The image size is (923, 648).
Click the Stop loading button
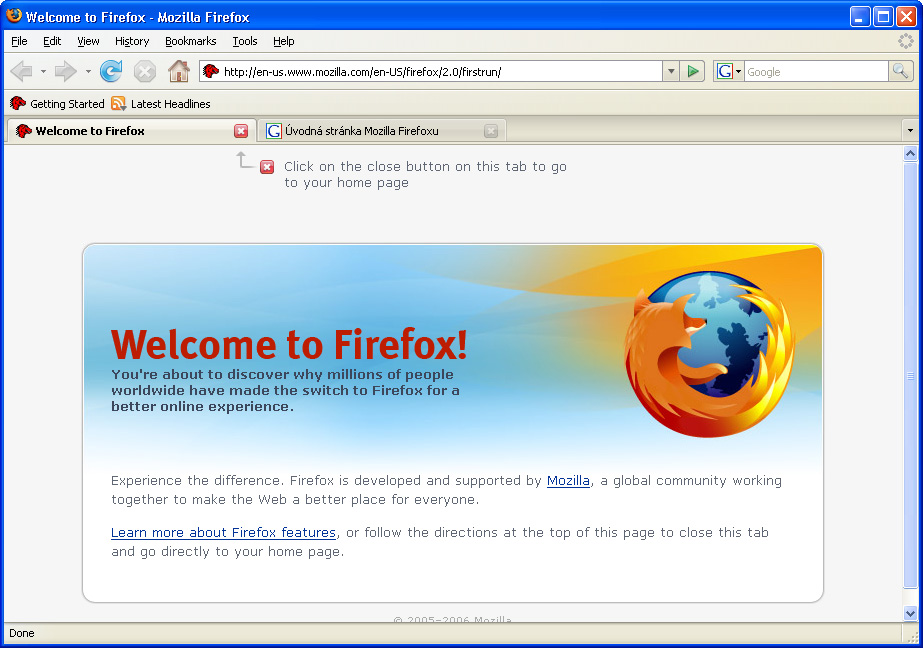click(144, 71)
